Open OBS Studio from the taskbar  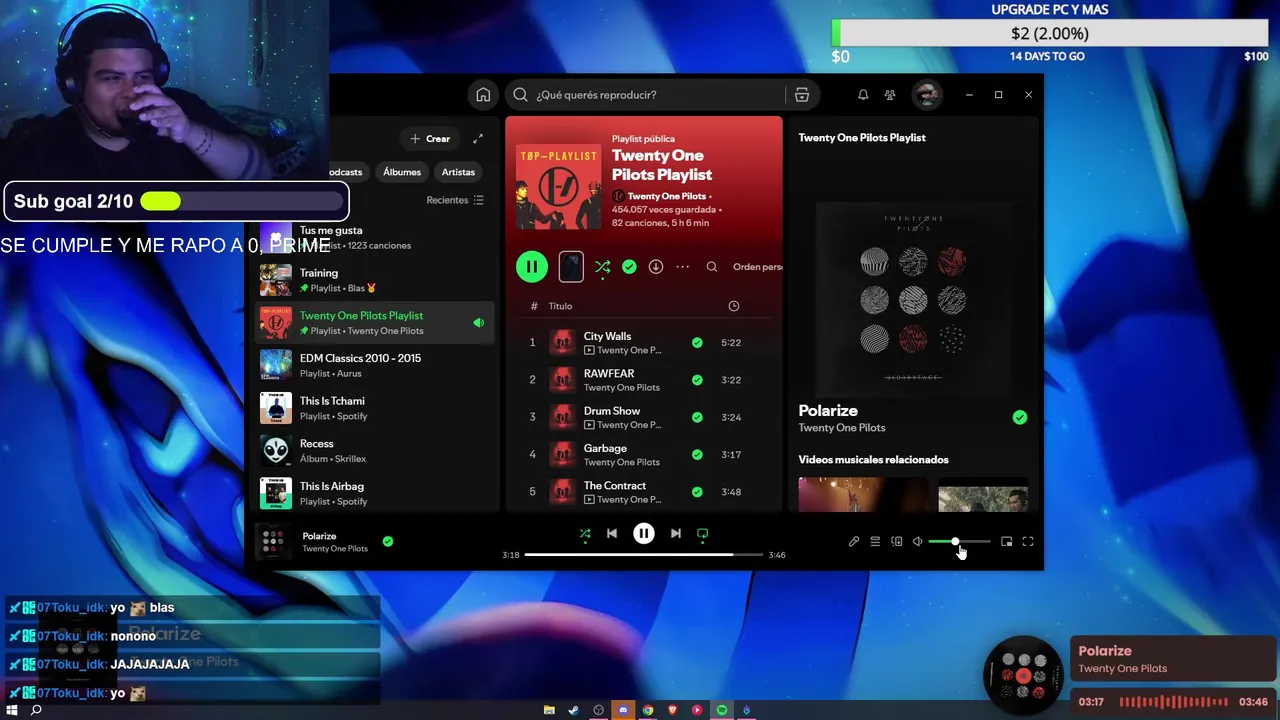coord(599,710)
